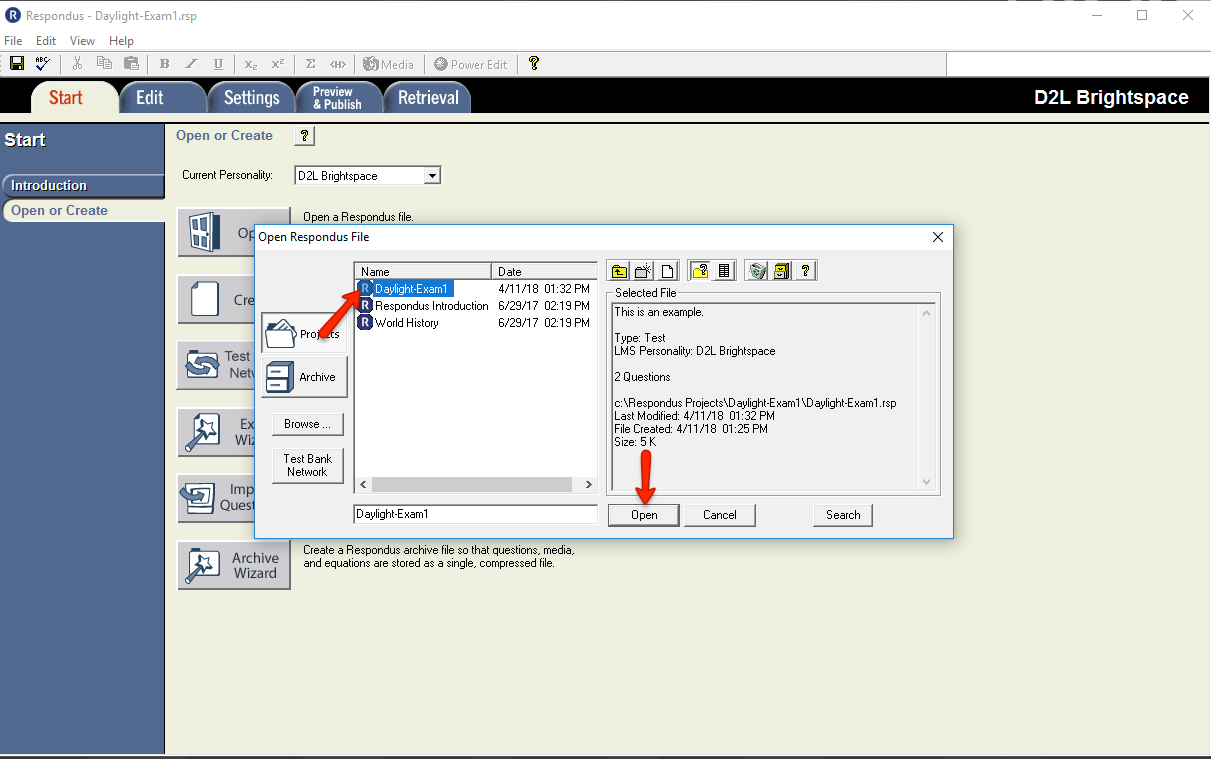Image resolution: width=1211 pixels, height=759 pixels.
Task: Sort files by Name column header
Action: point(423,271)
